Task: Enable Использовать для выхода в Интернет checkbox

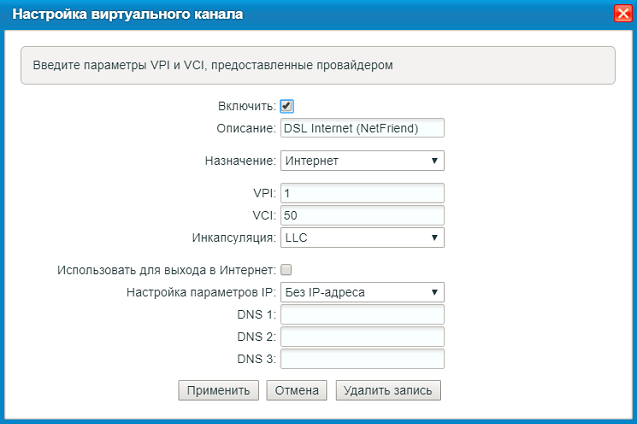Action: [x=287, y=270]
